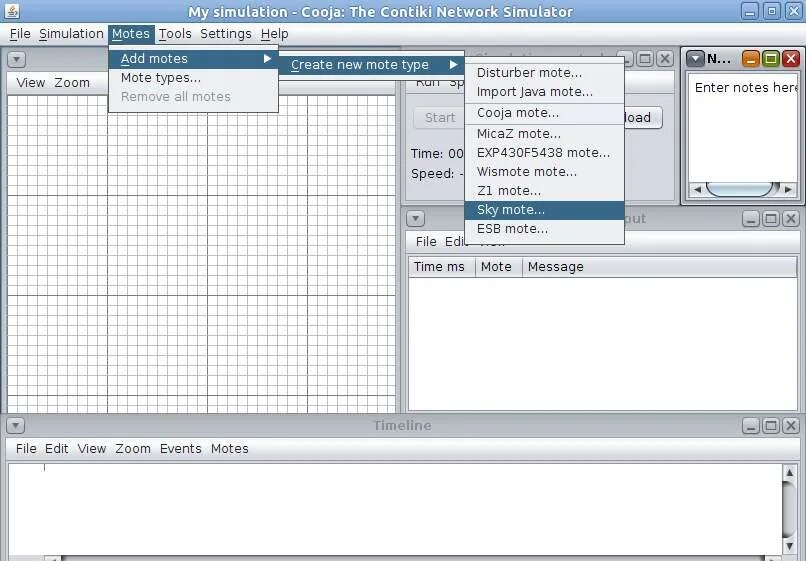
Task: Click Message column header
Action: pos(660,267)
